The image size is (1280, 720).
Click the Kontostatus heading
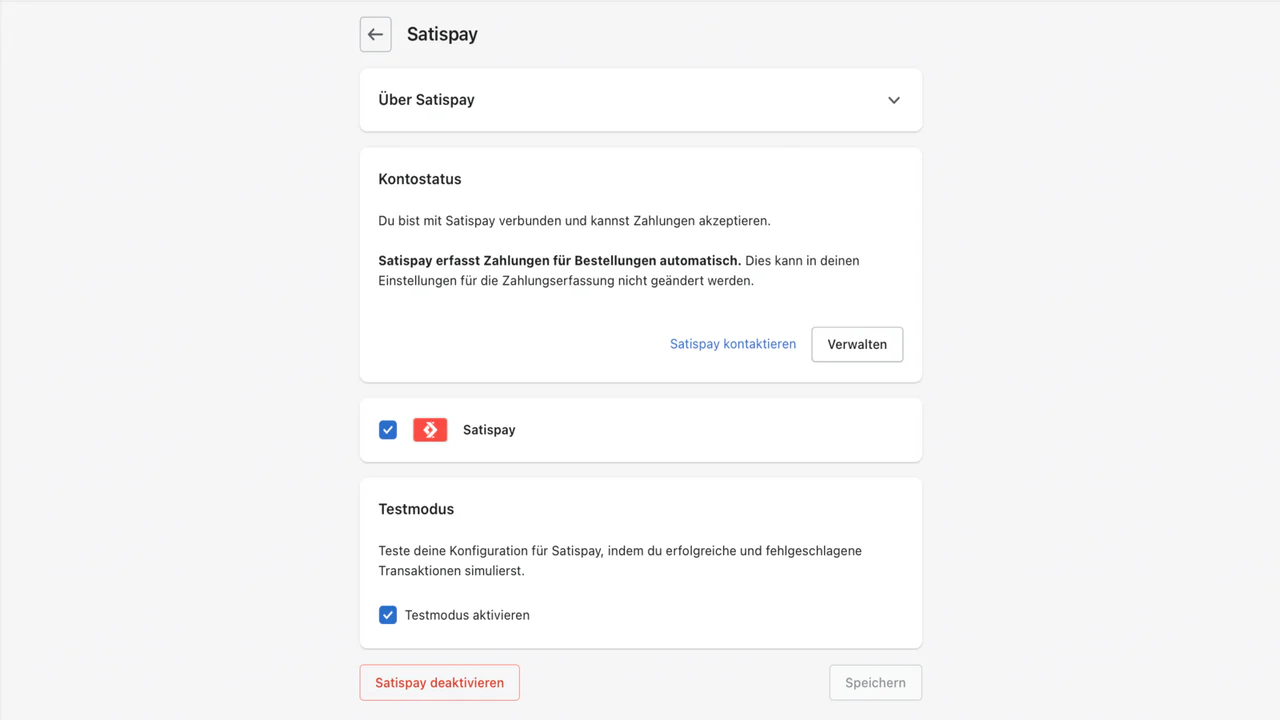coord(420,180)
